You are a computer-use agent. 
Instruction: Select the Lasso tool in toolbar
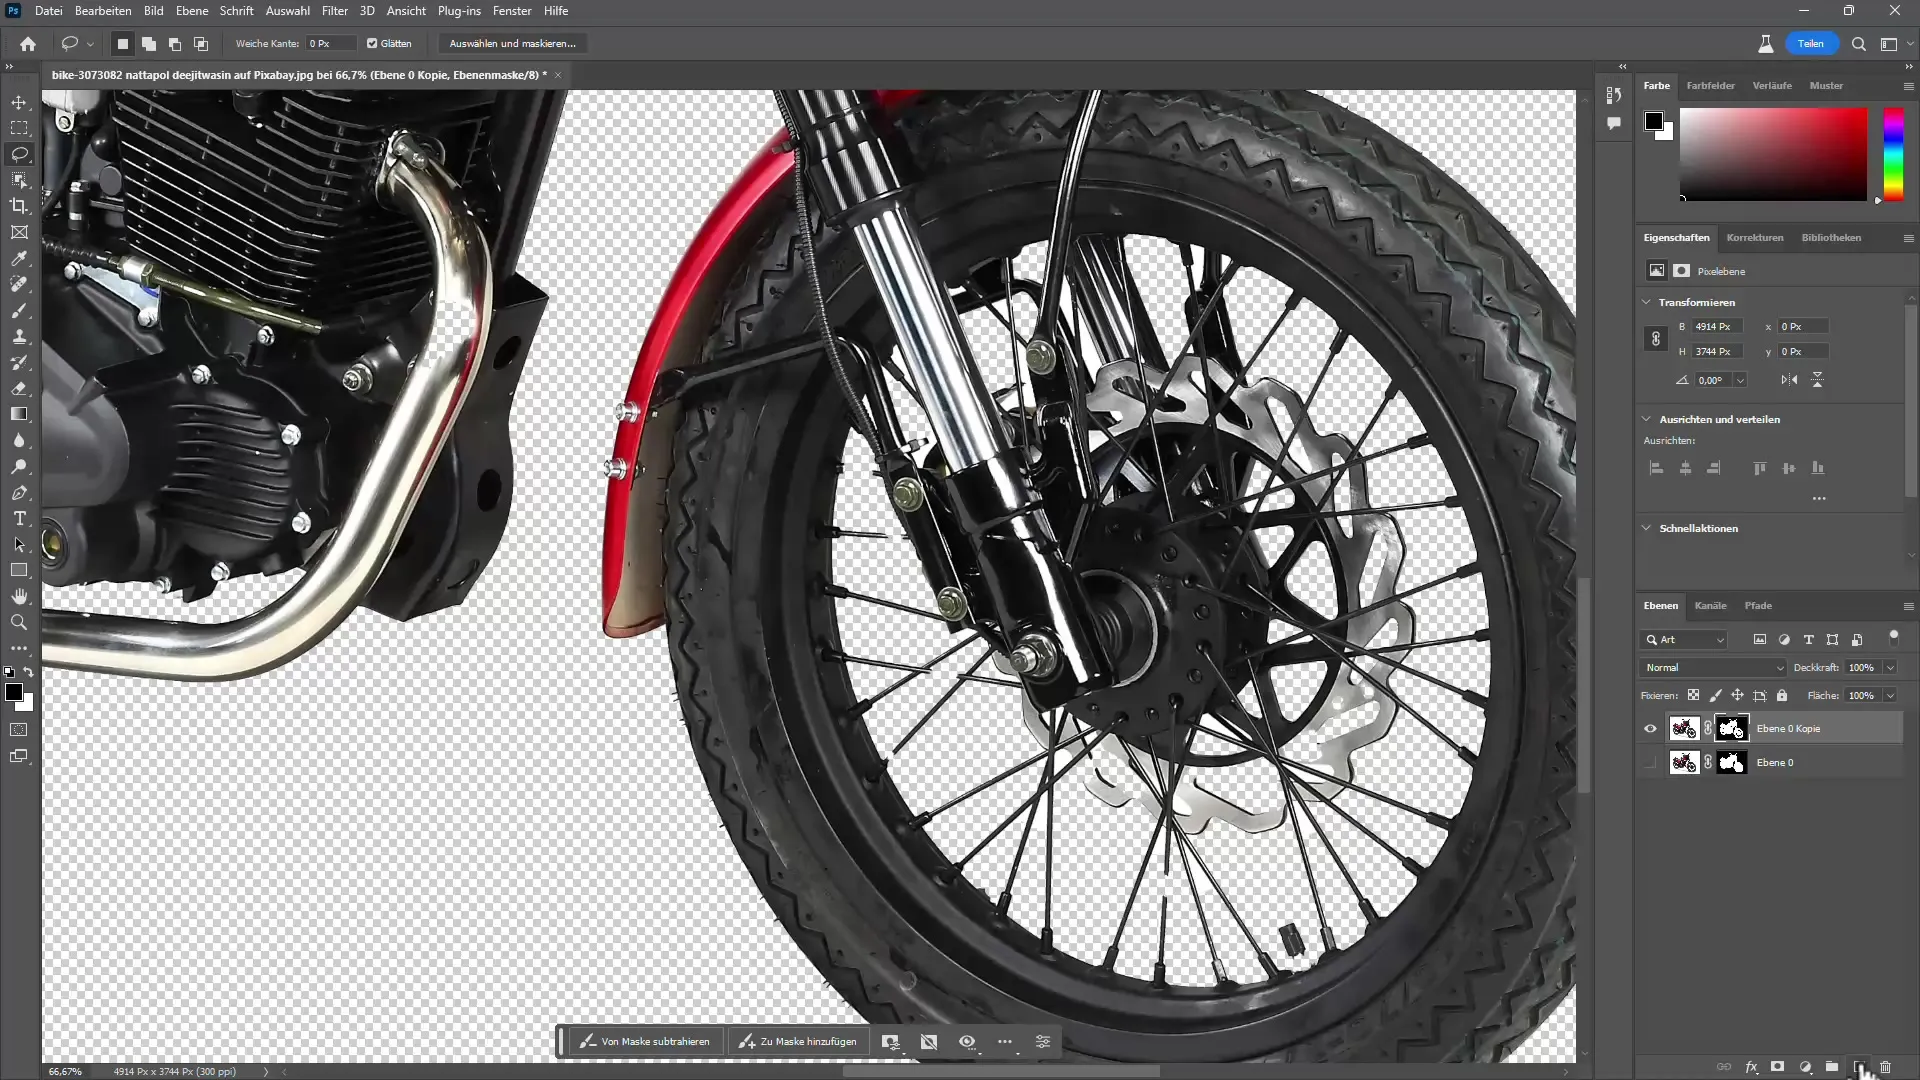[x=19, y=154]
